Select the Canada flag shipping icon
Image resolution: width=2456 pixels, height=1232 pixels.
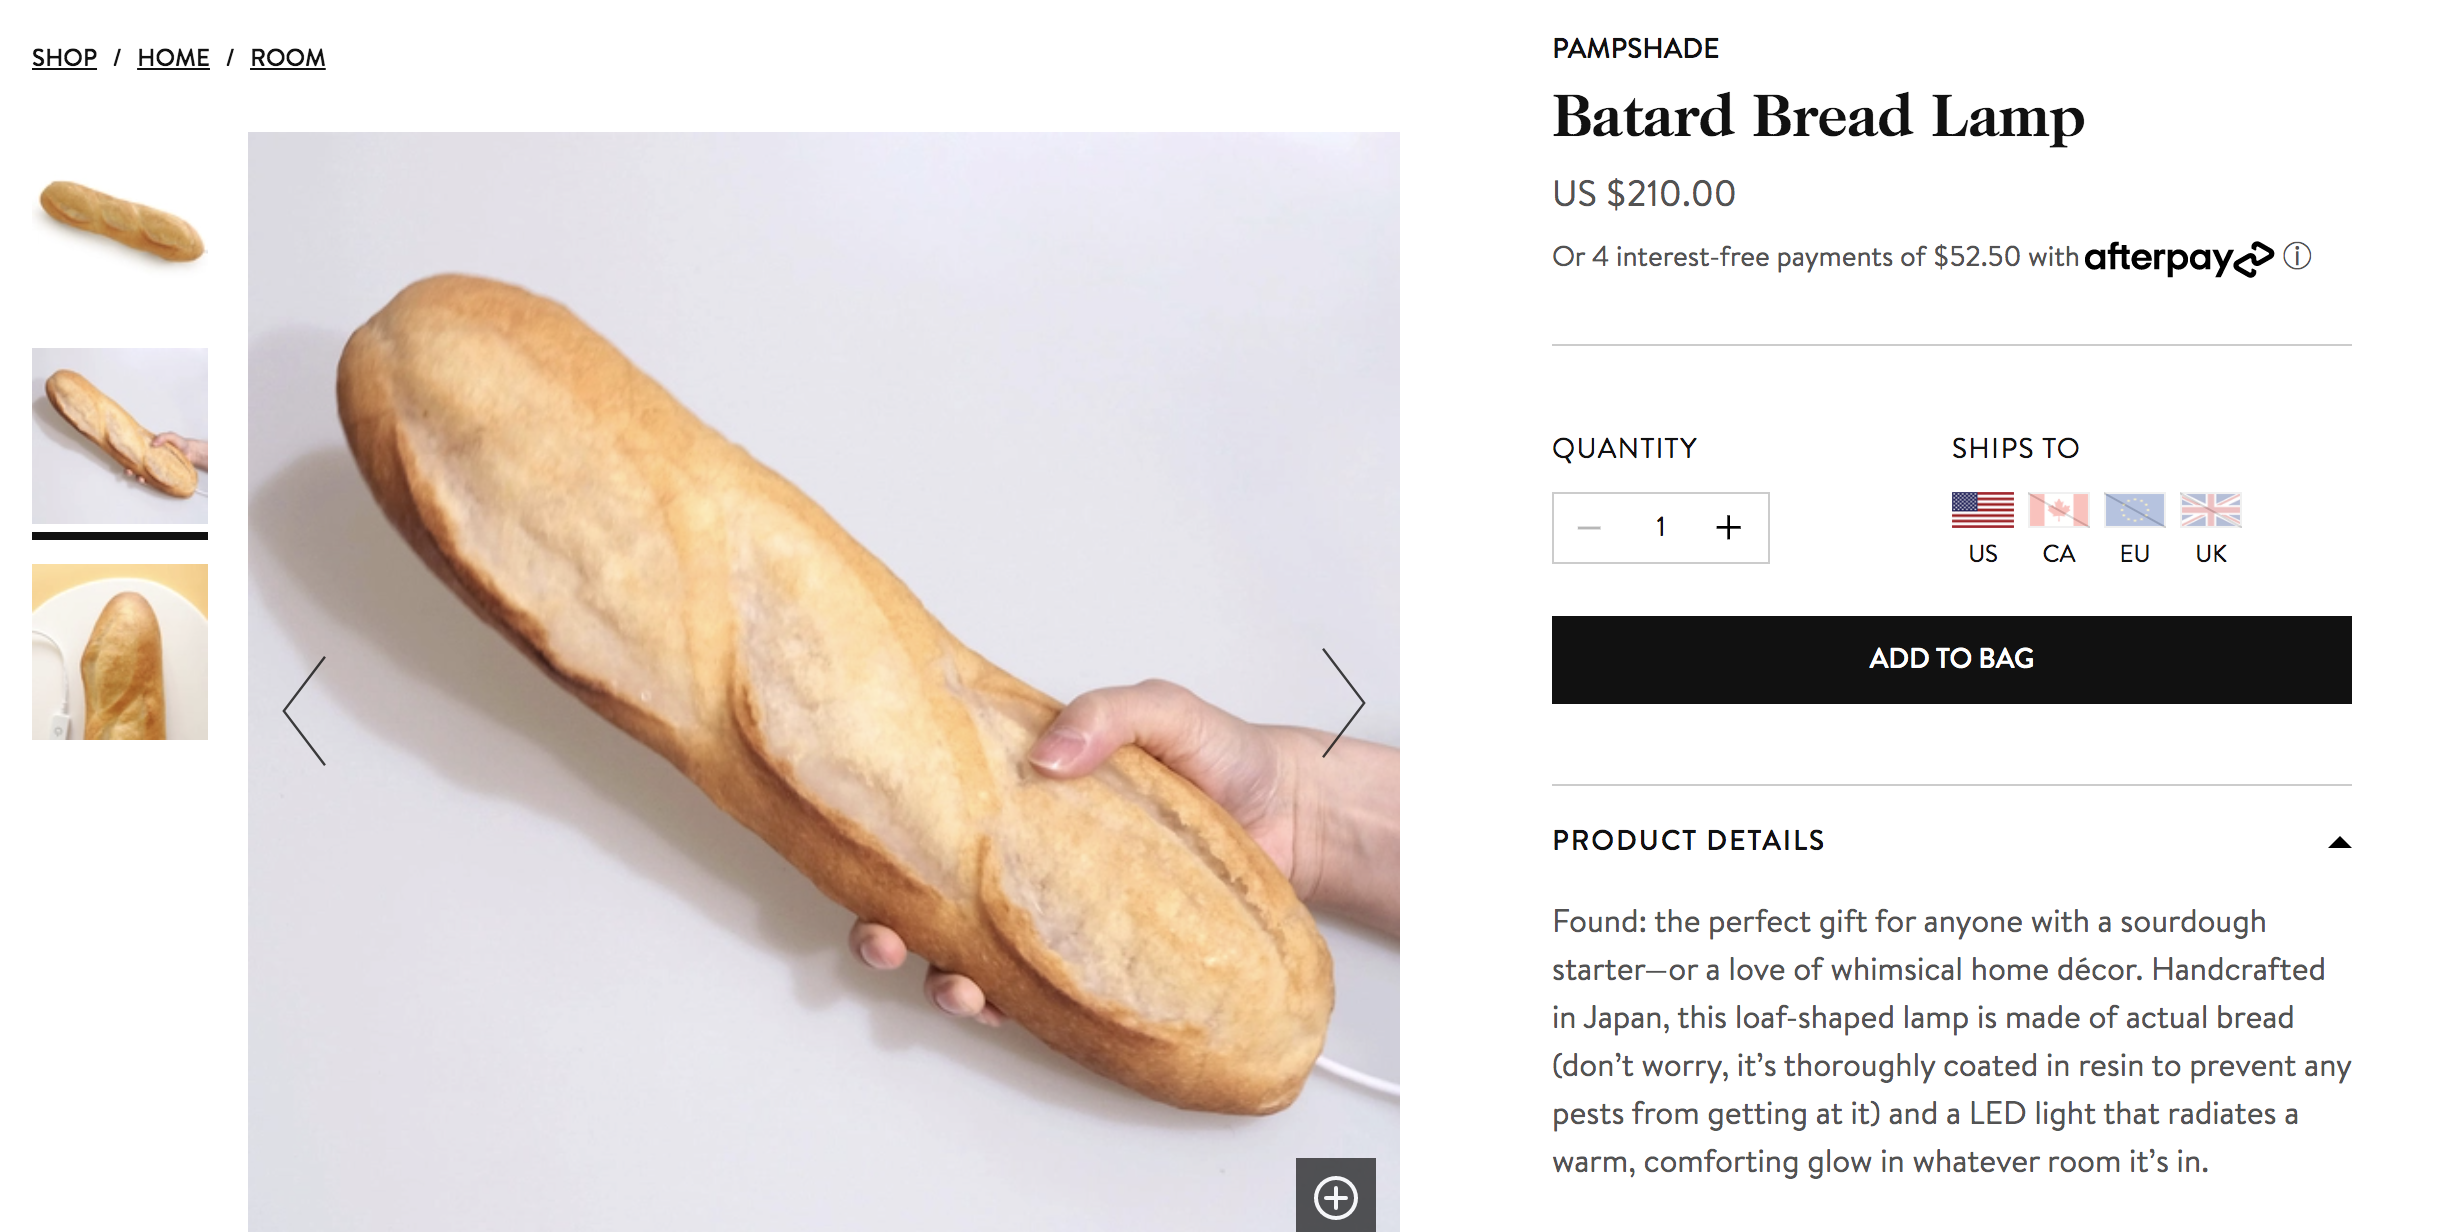[2058, 510]
